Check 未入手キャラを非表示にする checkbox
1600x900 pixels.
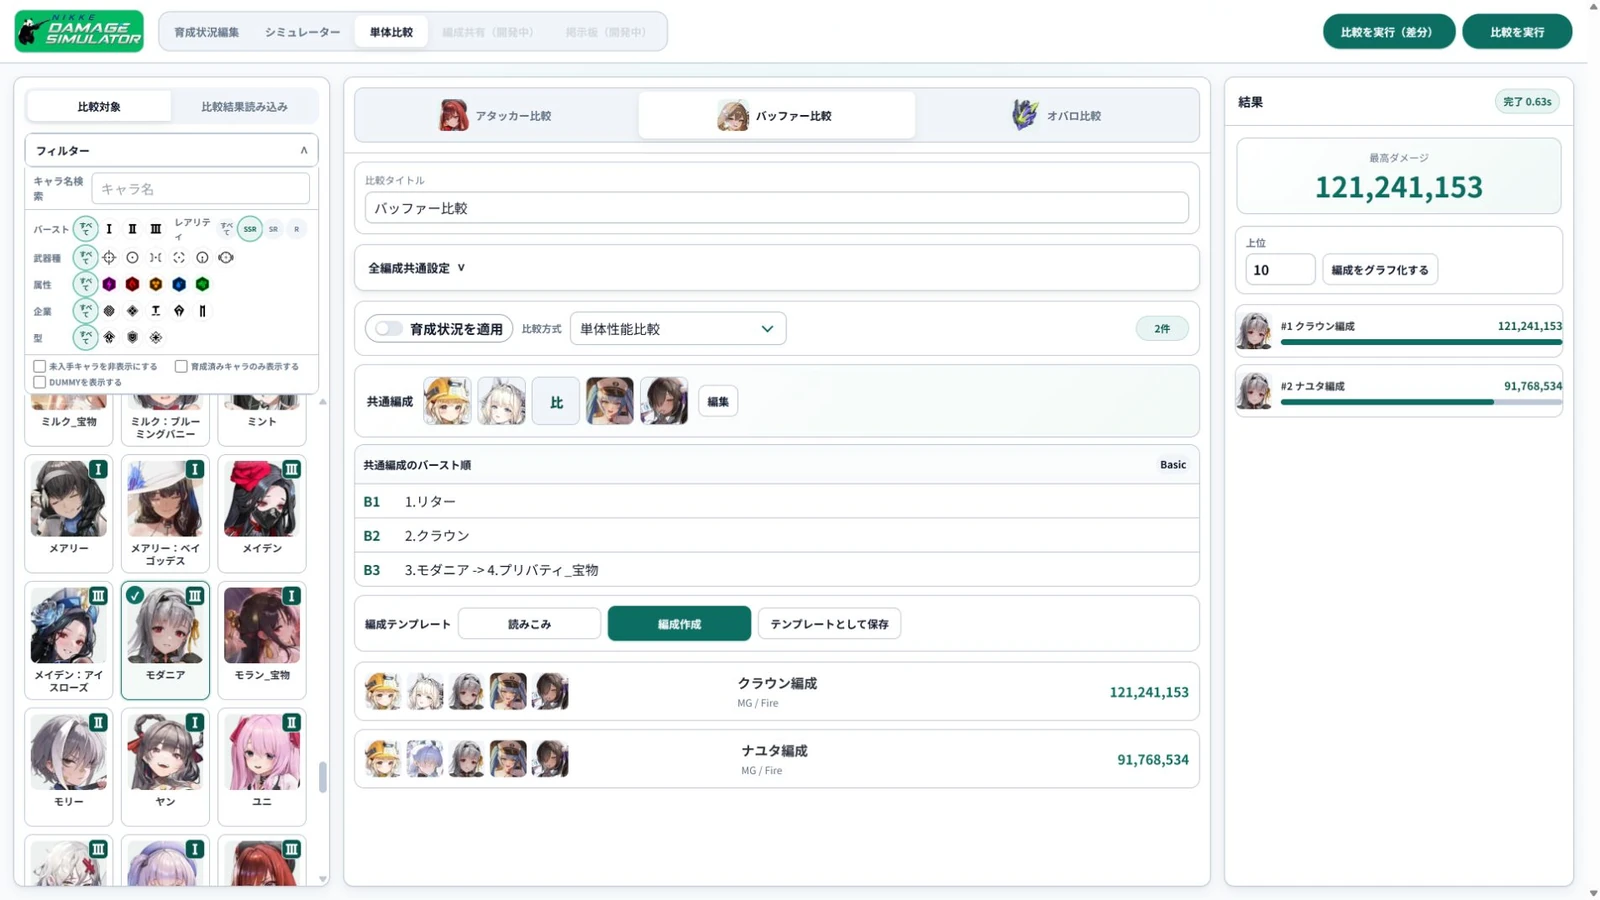40,366
